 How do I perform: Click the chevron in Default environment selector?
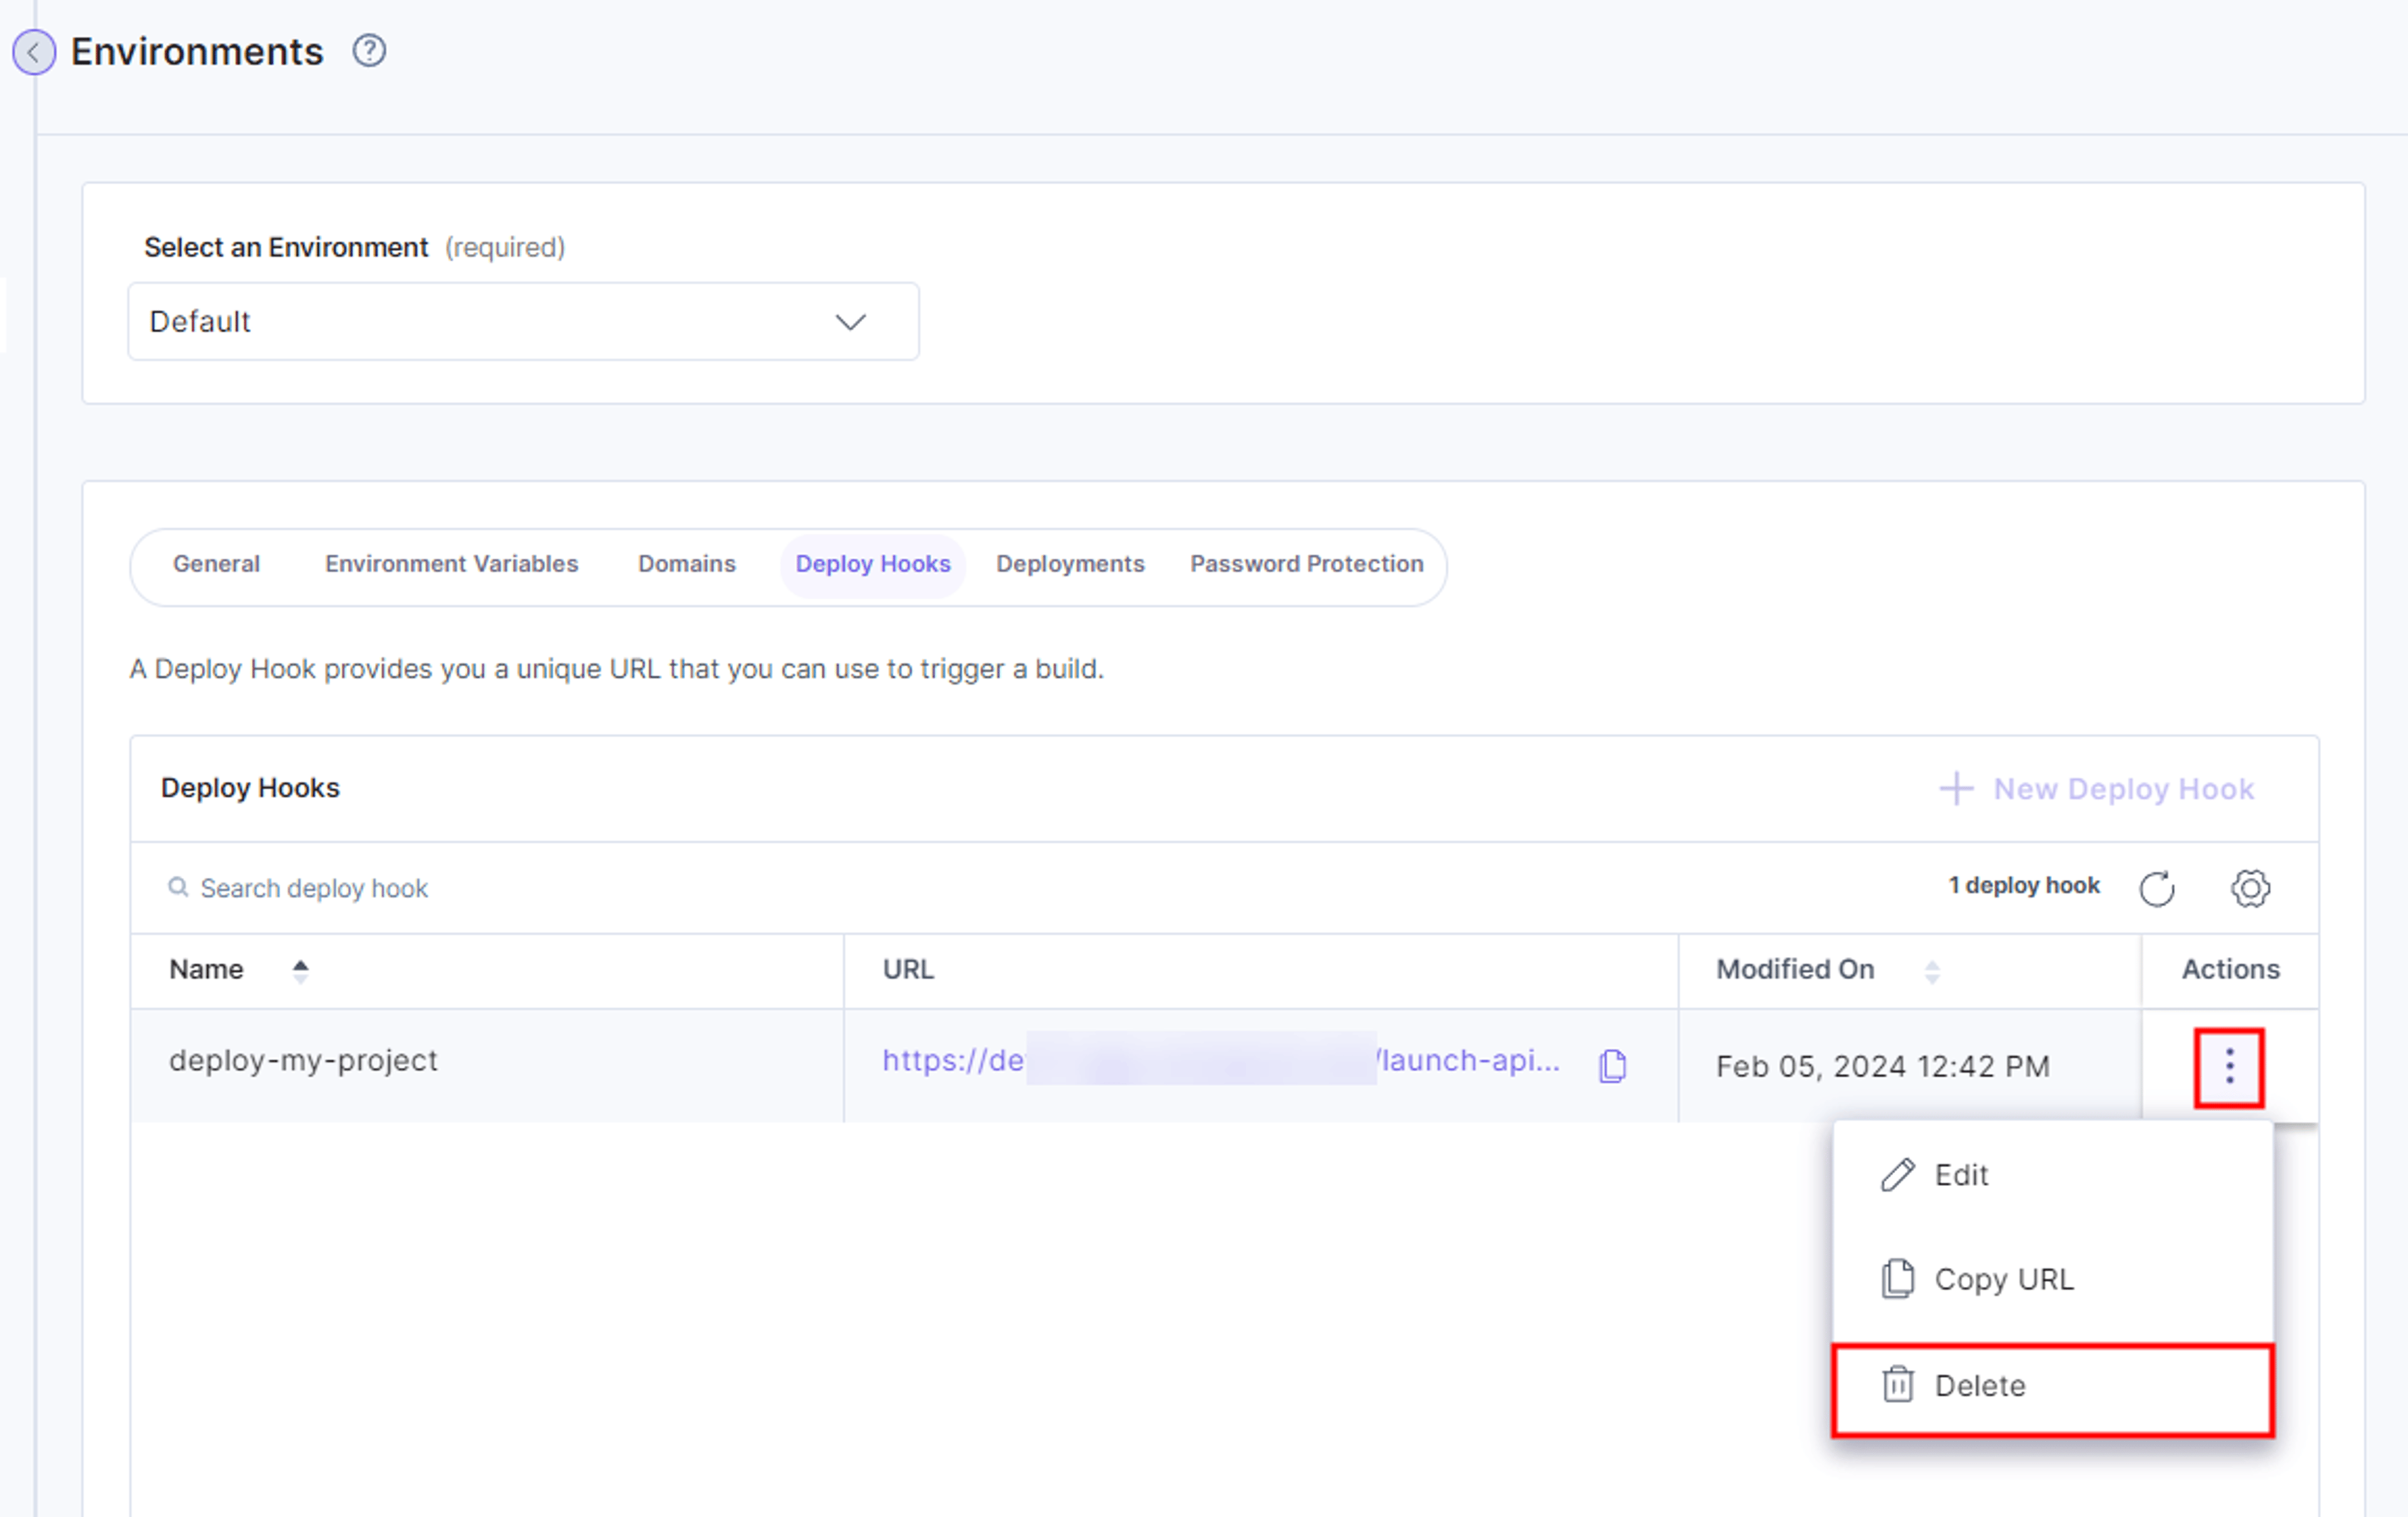click(850, 322)
